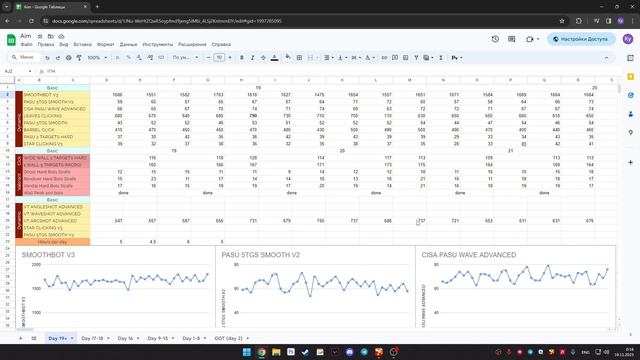Open the Вид menu
Image resolution: width=640 pixels, height=360 pixels.
coord(64,44)
